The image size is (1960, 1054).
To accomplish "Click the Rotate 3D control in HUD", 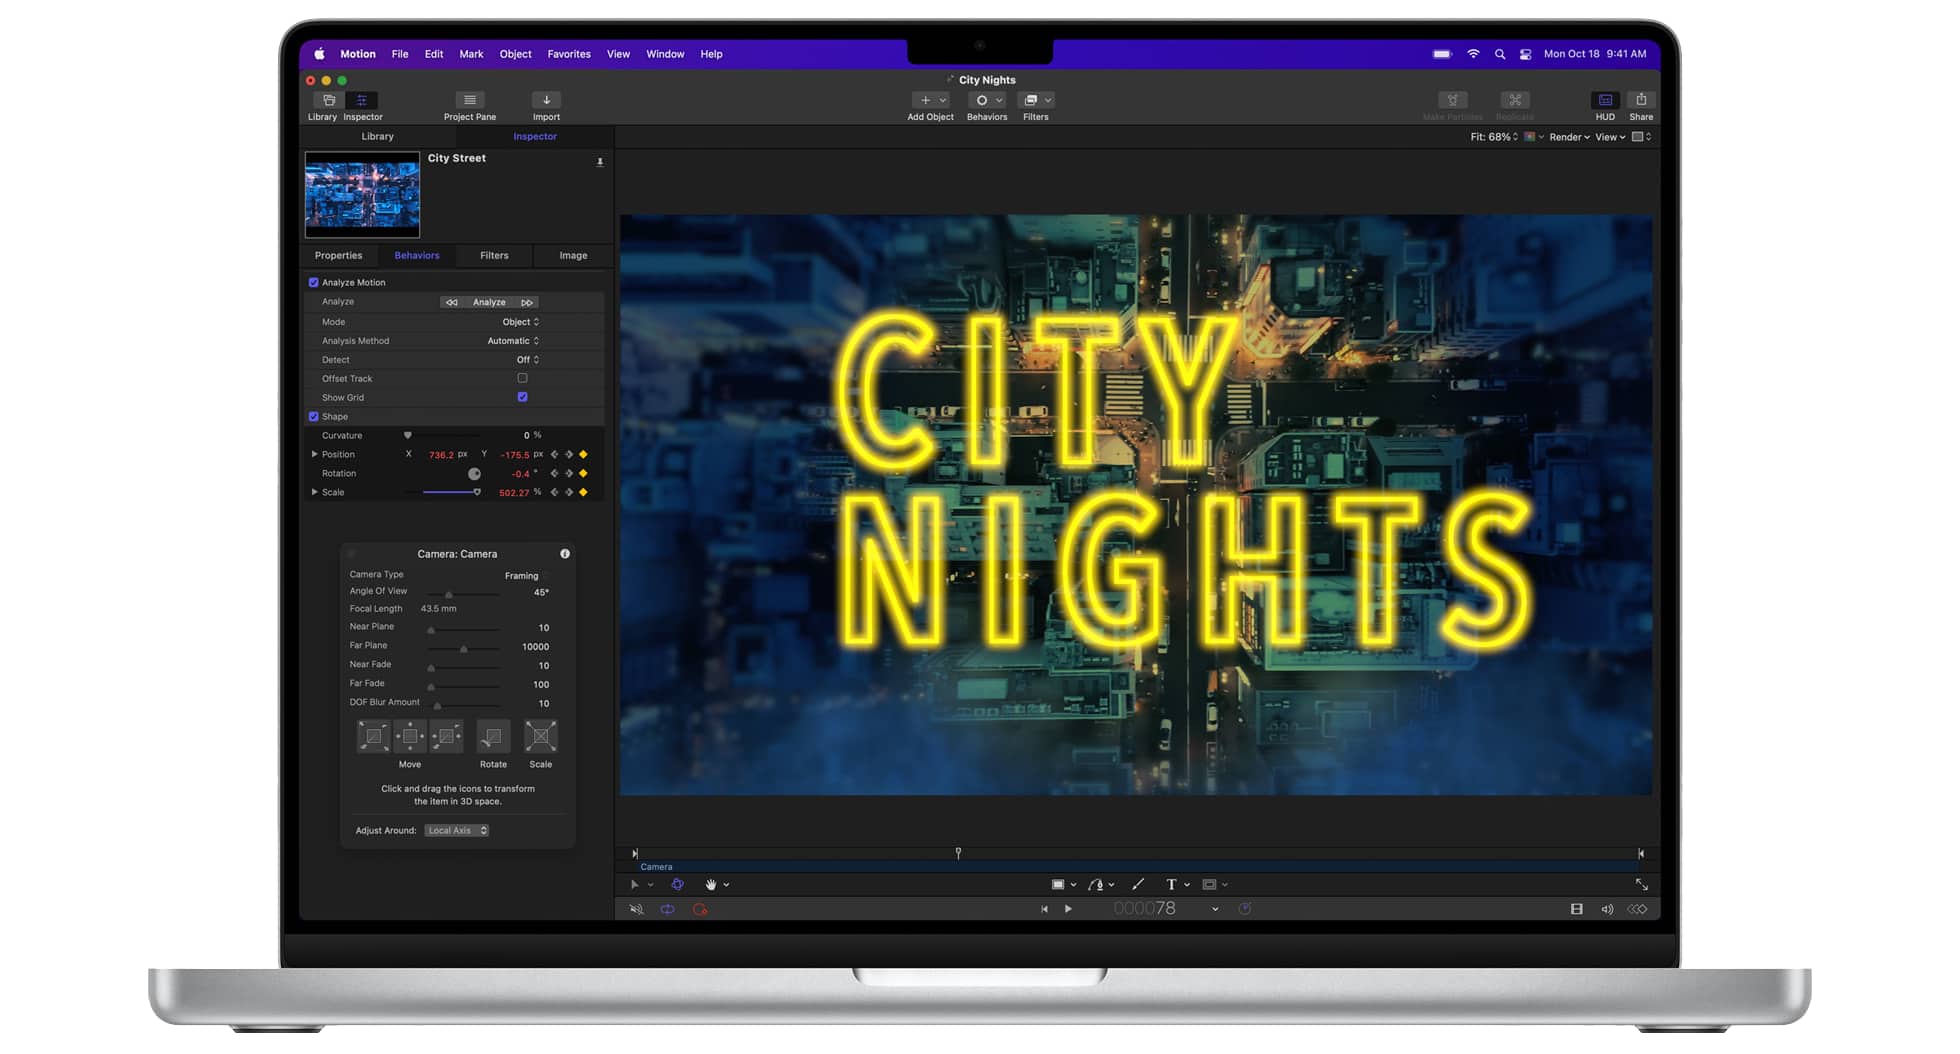I will point(492,737).
